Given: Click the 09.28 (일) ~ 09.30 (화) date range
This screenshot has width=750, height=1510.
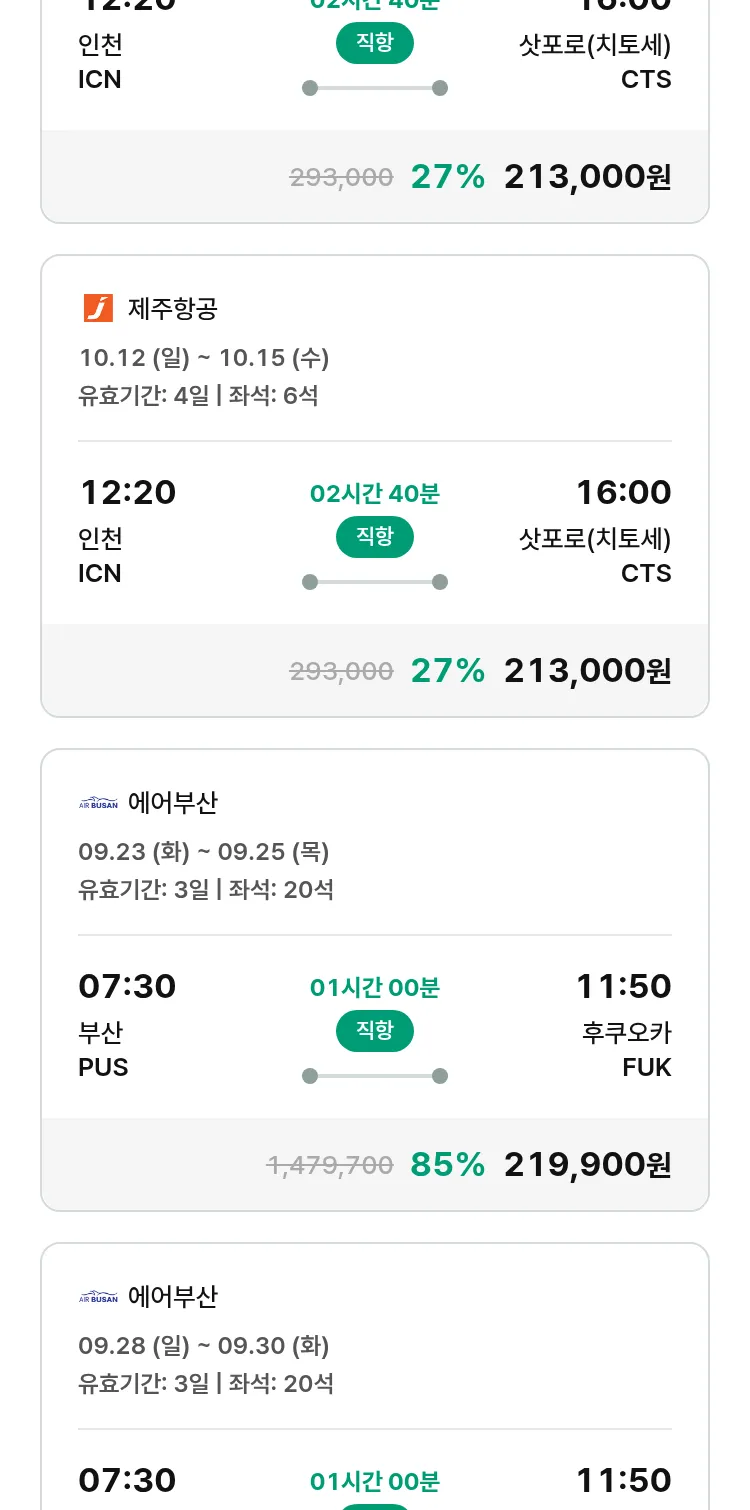Looking at the screenshot, I should point(204,1345).
